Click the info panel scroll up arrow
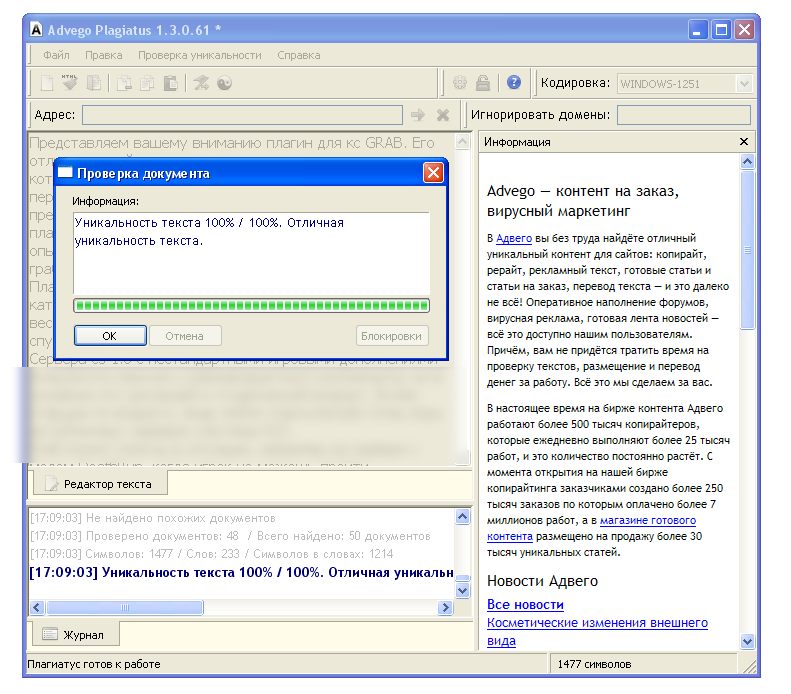Screen dimensions: 791x694 (747, 161)
